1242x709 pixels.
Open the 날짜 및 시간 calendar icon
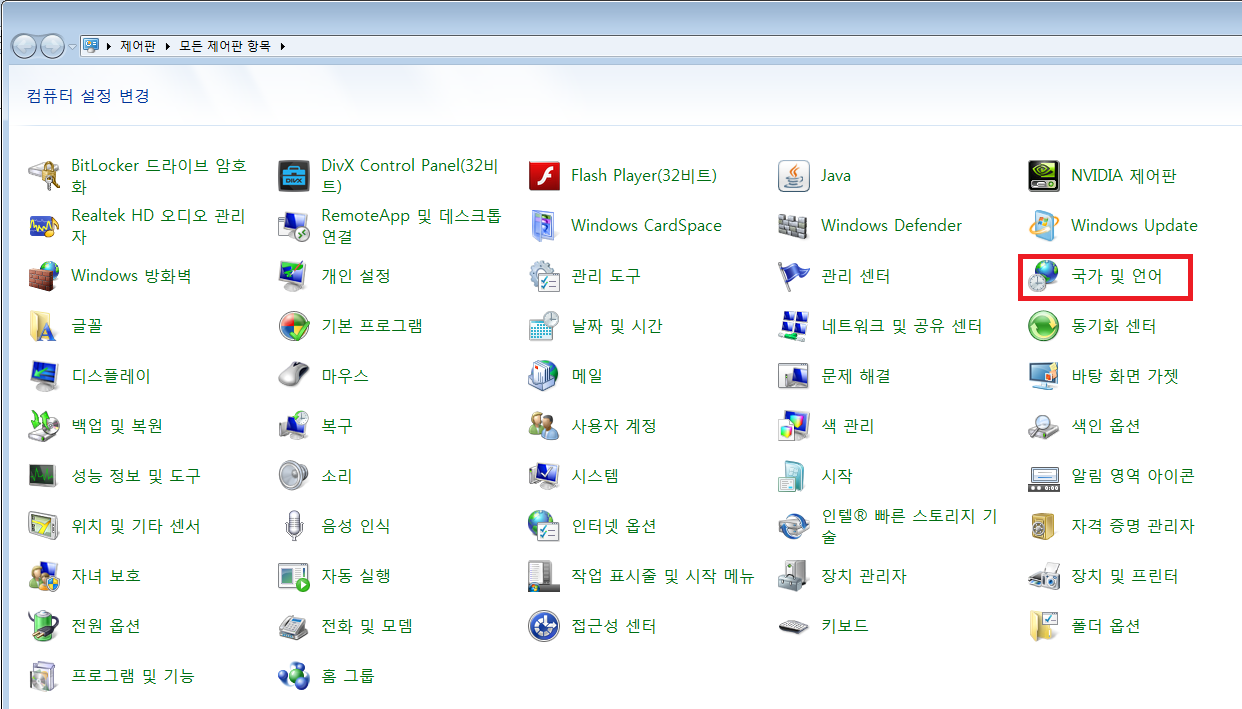tap(544, 326)
